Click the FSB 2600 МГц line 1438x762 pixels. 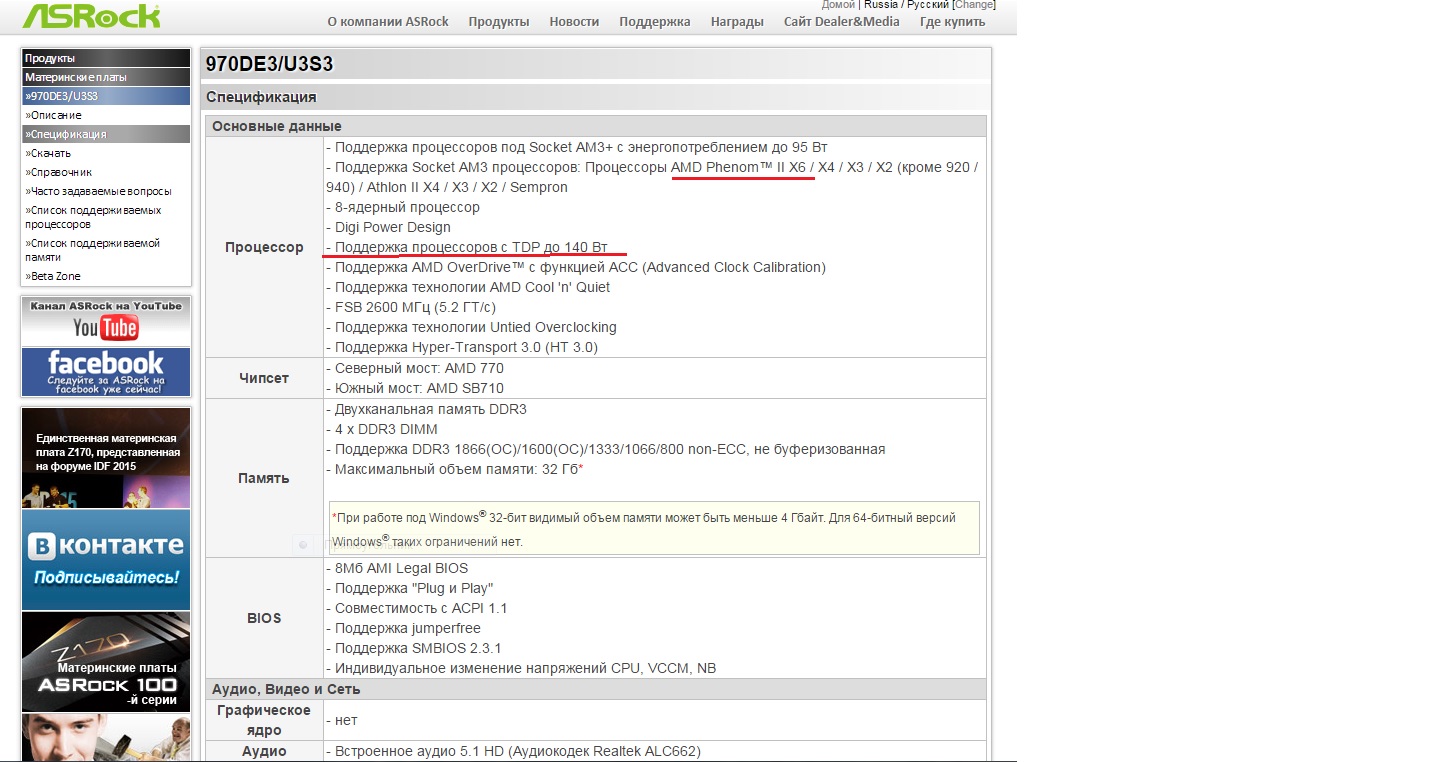[x=411, y=307]
